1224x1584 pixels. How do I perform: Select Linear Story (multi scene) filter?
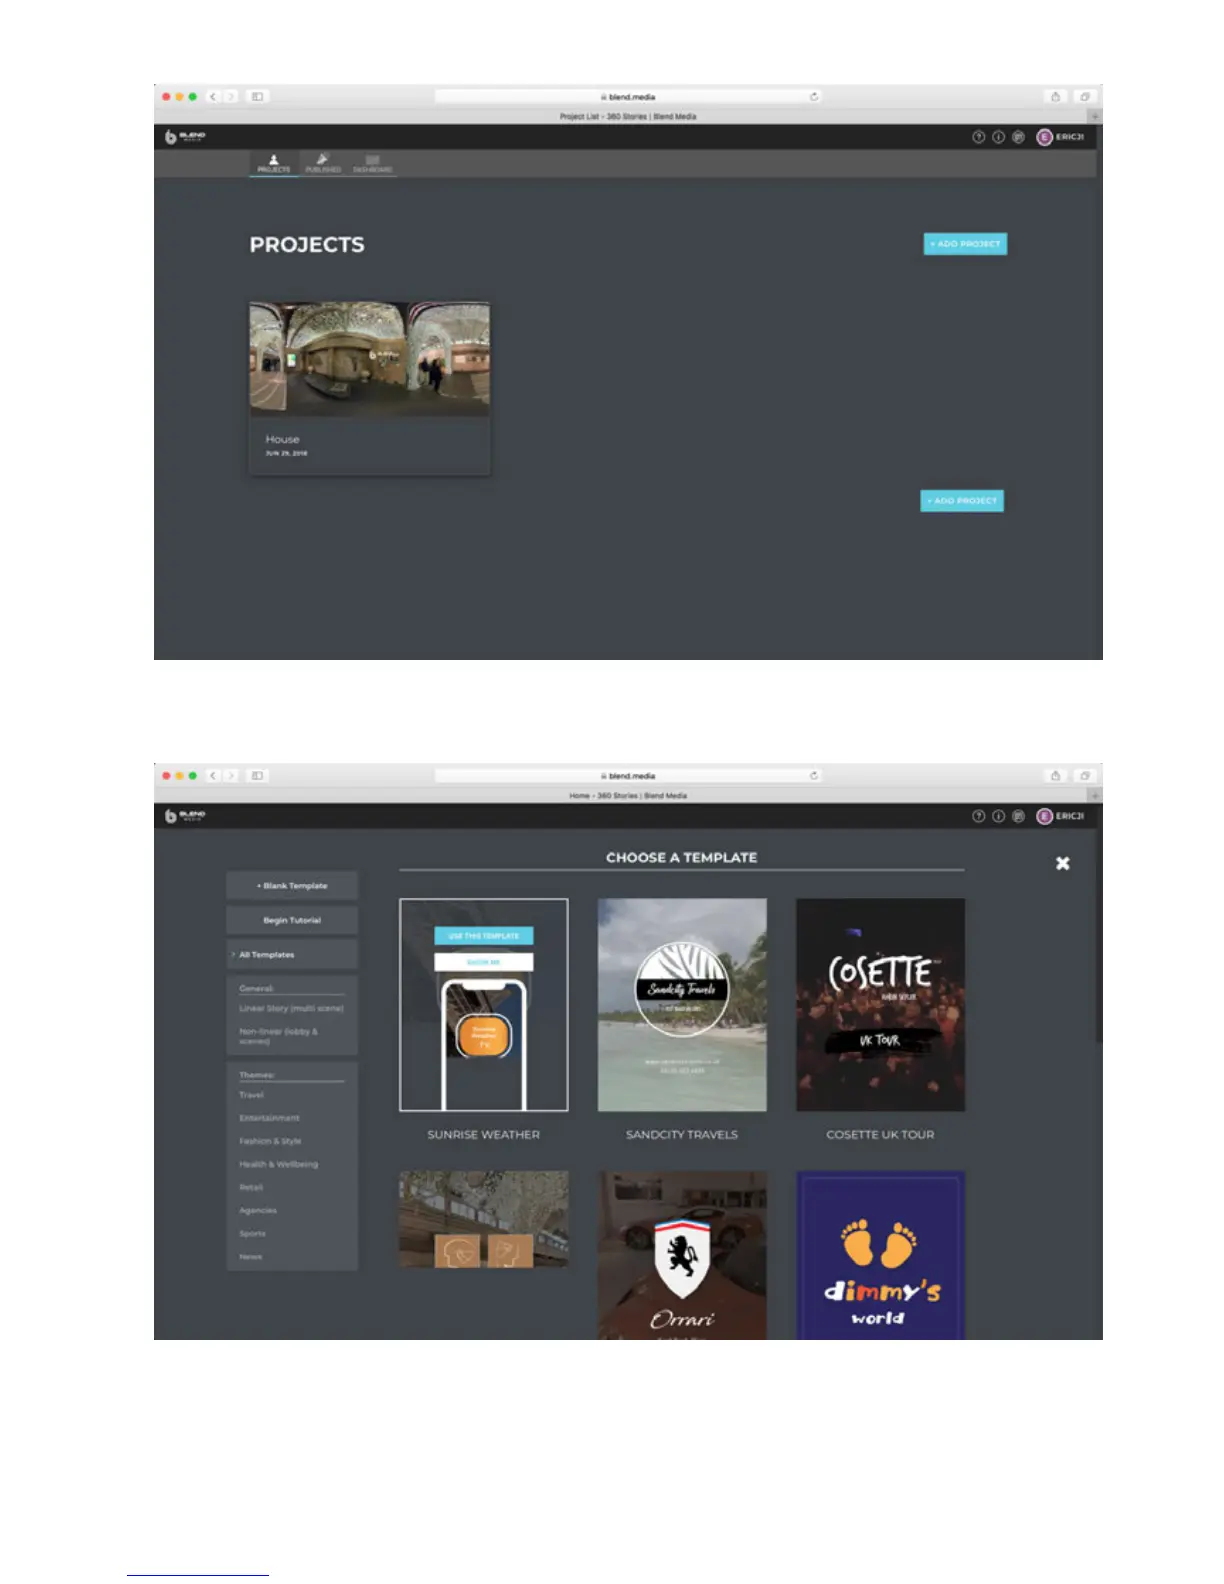point(291,1008)
